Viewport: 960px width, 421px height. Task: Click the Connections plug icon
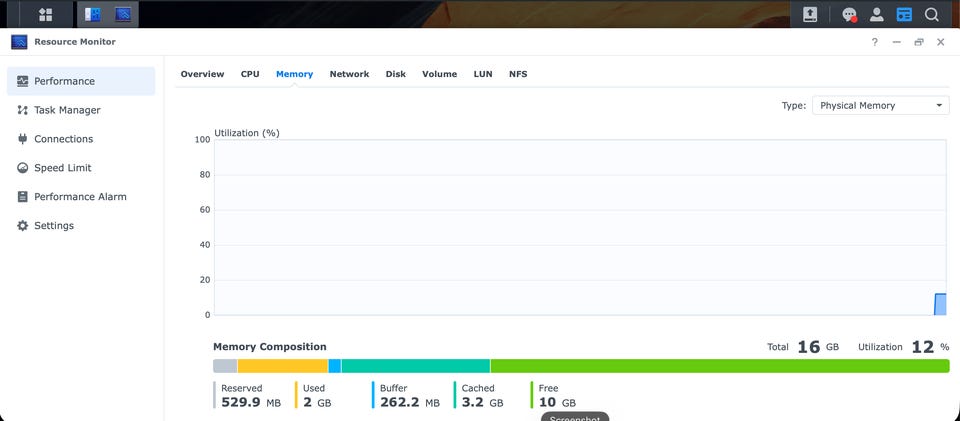click(23, 139)
